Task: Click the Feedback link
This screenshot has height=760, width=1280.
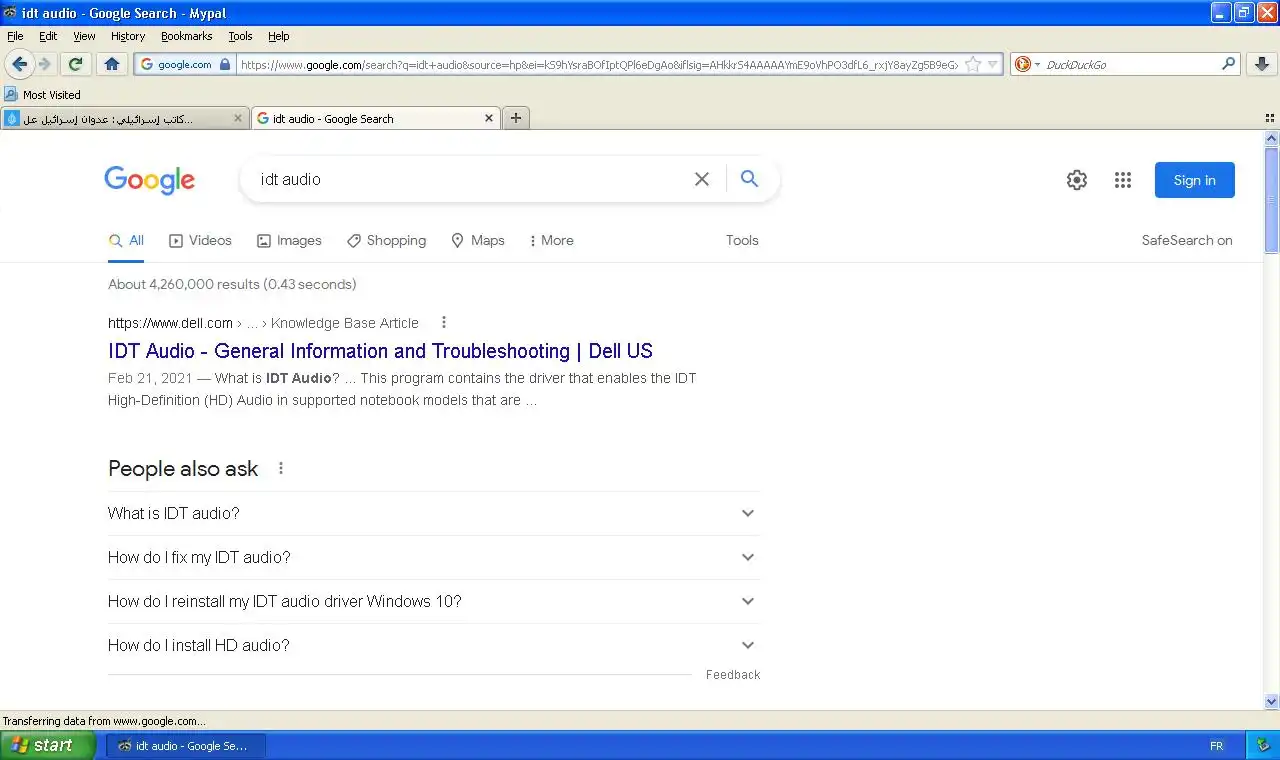Action: pyautogui.click(x=733, y=675)
